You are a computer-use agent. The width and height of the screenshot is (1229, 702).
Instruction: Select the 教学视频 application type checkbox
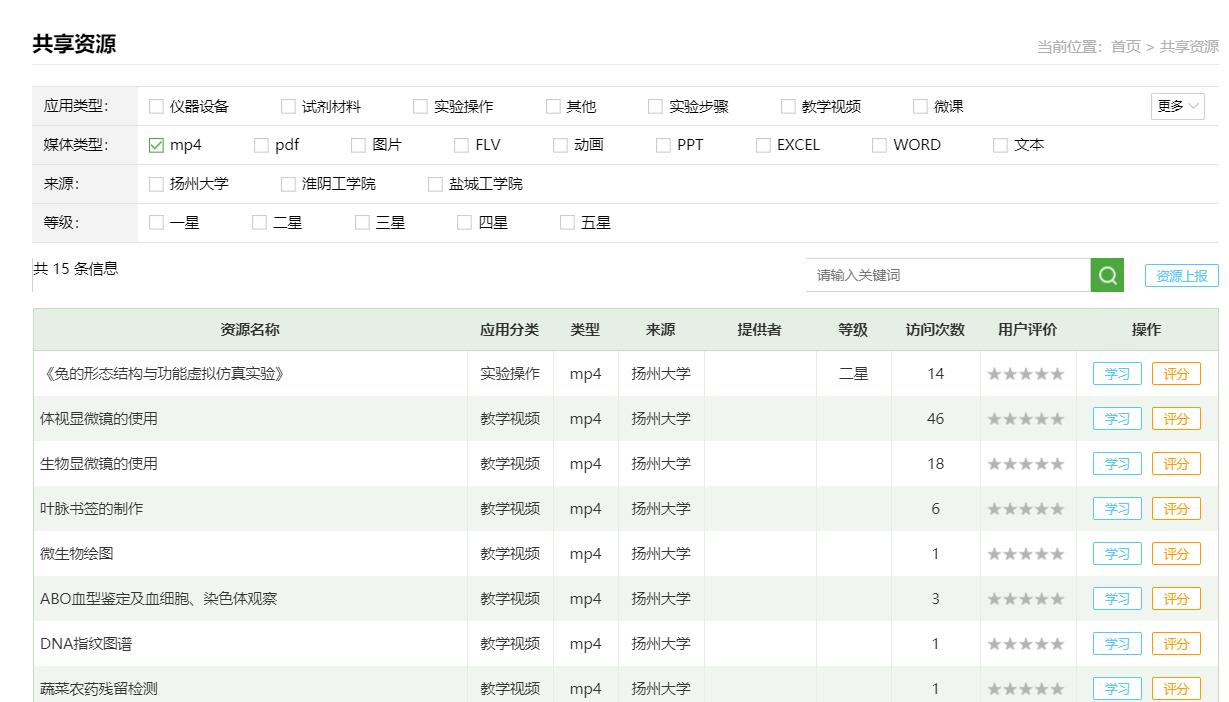(x=788, y=107)
